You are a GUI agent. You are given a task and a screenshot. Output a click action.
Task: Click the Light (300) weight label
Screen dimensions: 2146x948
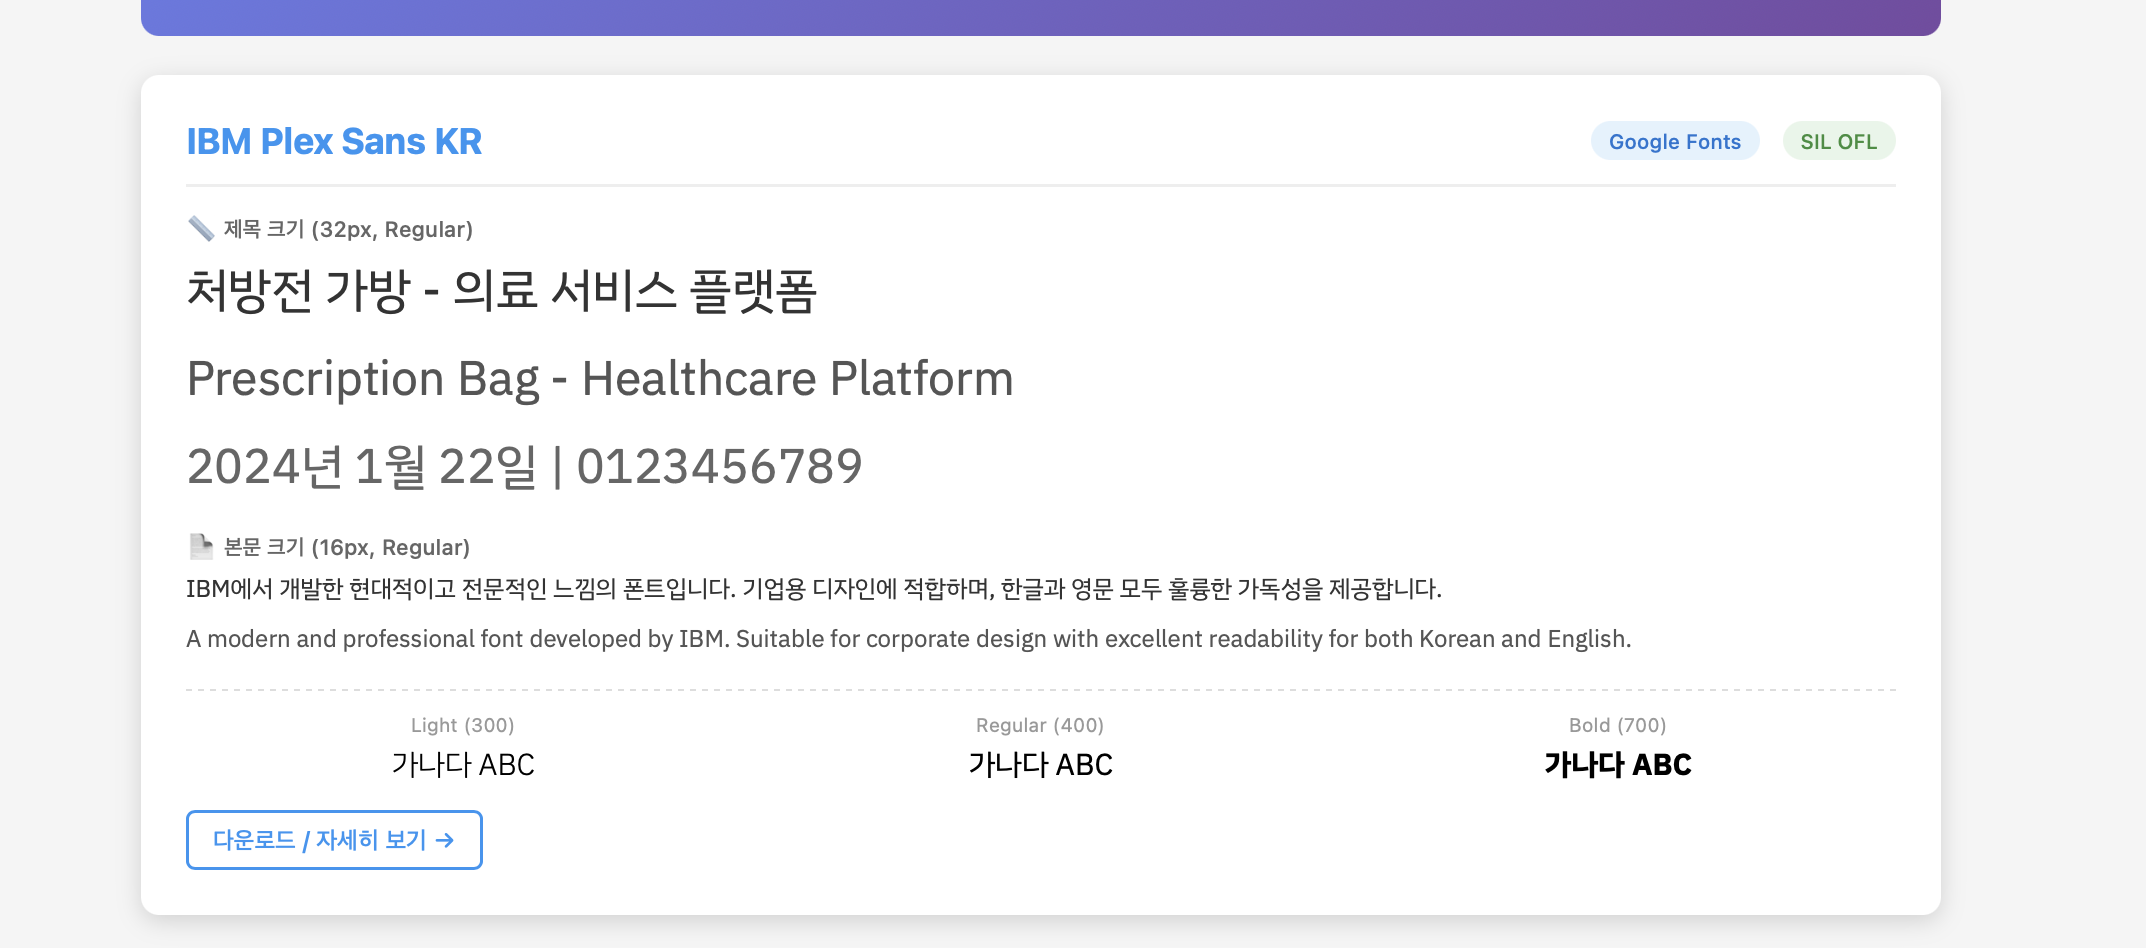pyautogui.click(x=463, y=725)
